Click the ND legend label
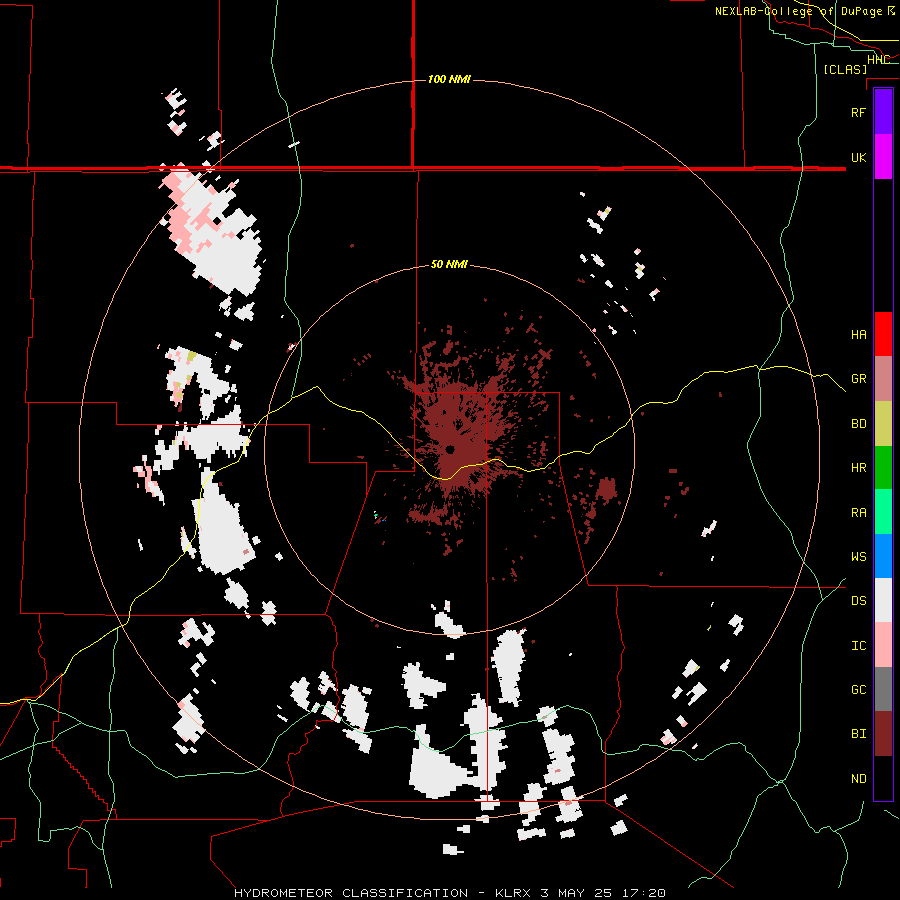The width and height of the screenshot is (900, 900). click(858, 779)
